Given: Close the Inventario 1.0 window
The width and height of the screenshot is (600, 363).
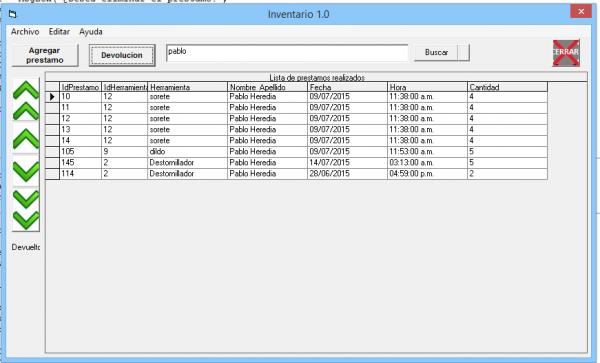Looking at the screenshot, I should click(581, 11).
